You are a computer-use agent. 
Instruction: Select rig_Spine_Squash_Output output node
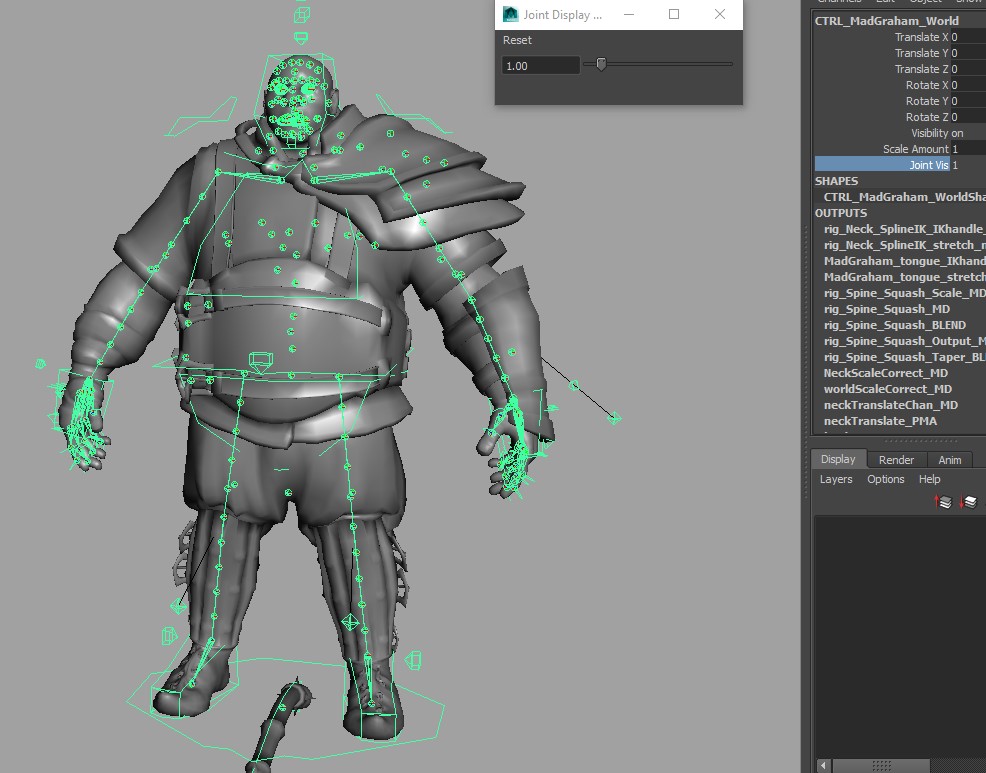[904, 341]
